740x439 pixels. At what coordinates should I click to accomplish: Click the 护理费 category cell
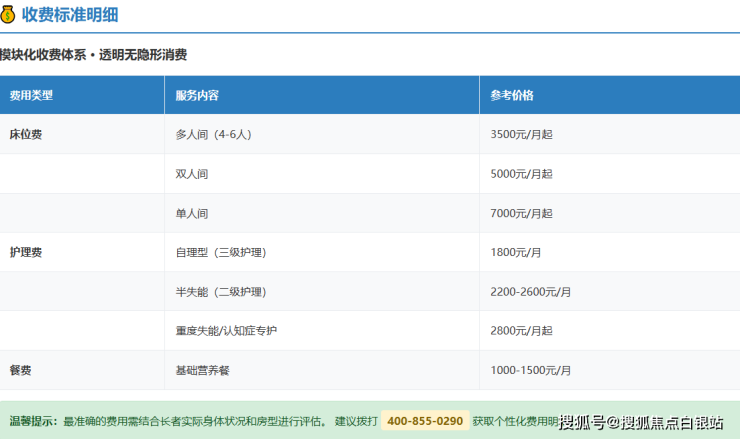[25, 252]
